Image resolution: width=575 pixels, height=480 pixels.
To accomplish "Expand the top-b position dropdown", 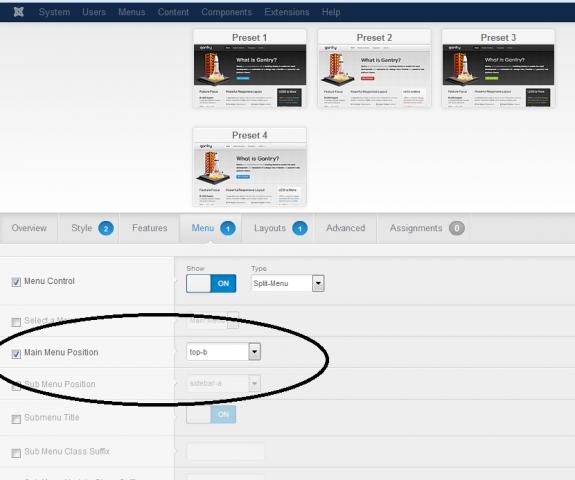I will click(x=223, y=352).
